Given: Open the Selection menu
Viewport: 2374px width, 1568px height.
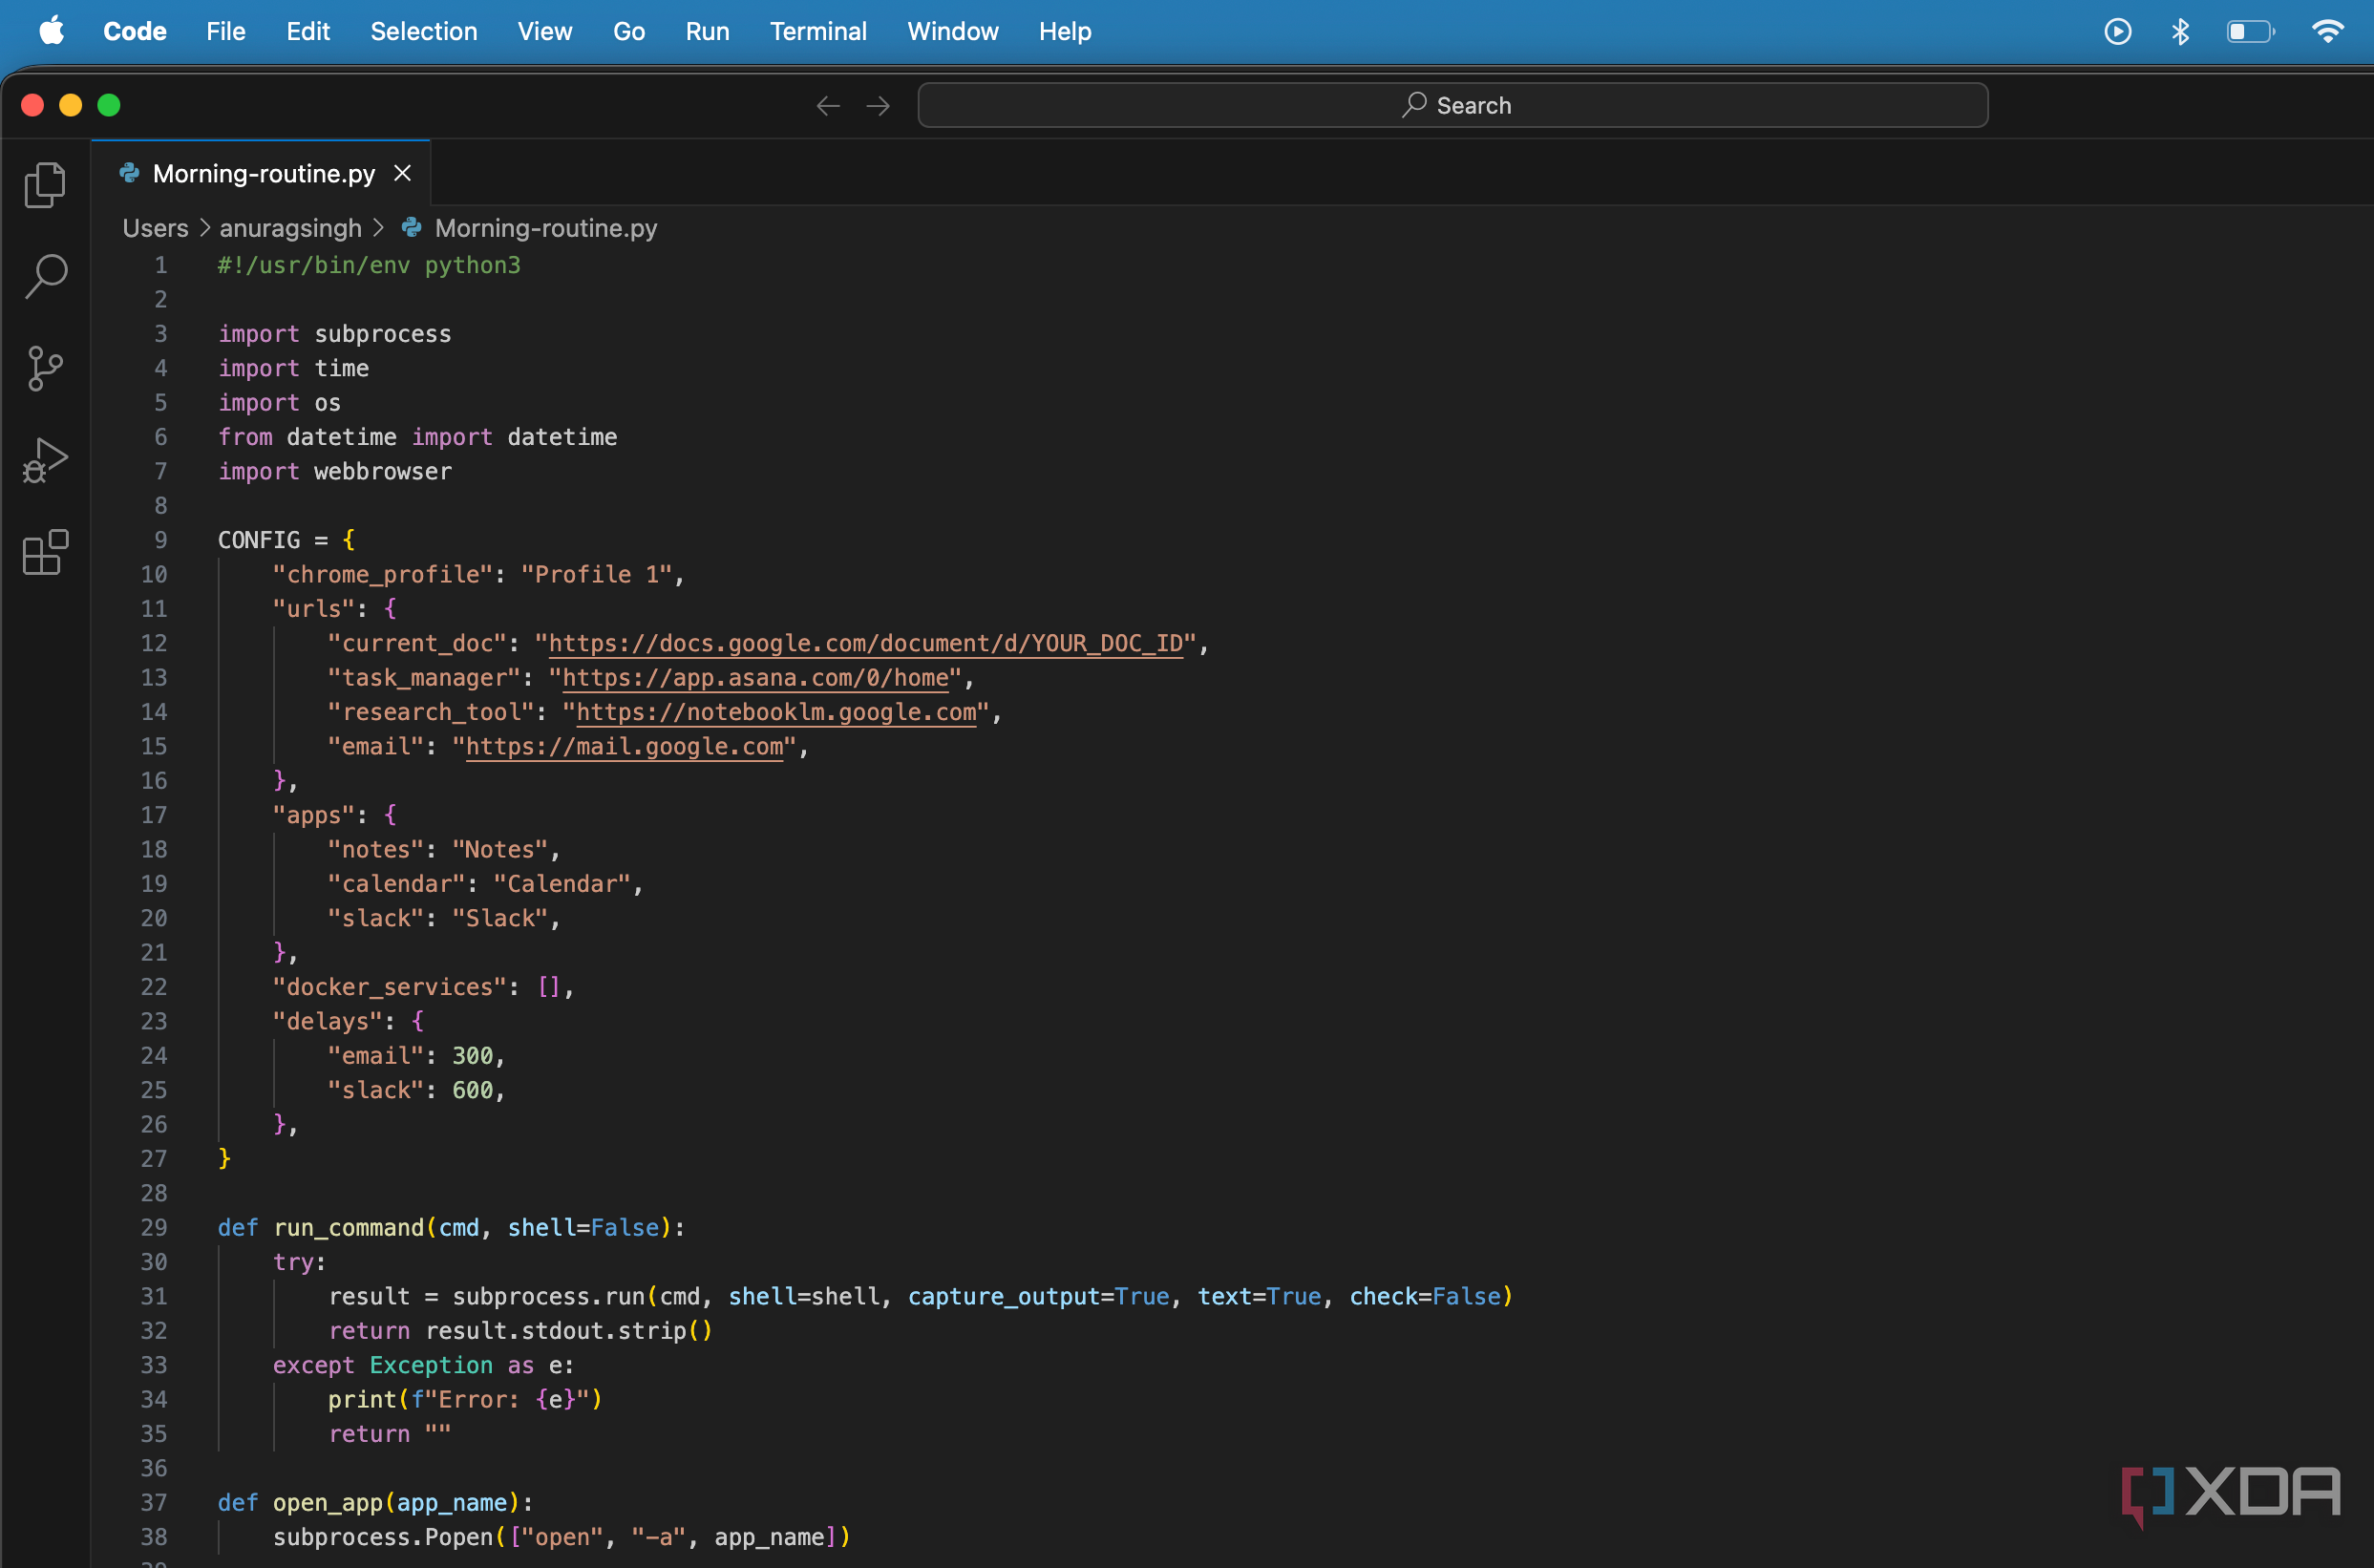Looking at the screenshot, I should tap(423, 32).
